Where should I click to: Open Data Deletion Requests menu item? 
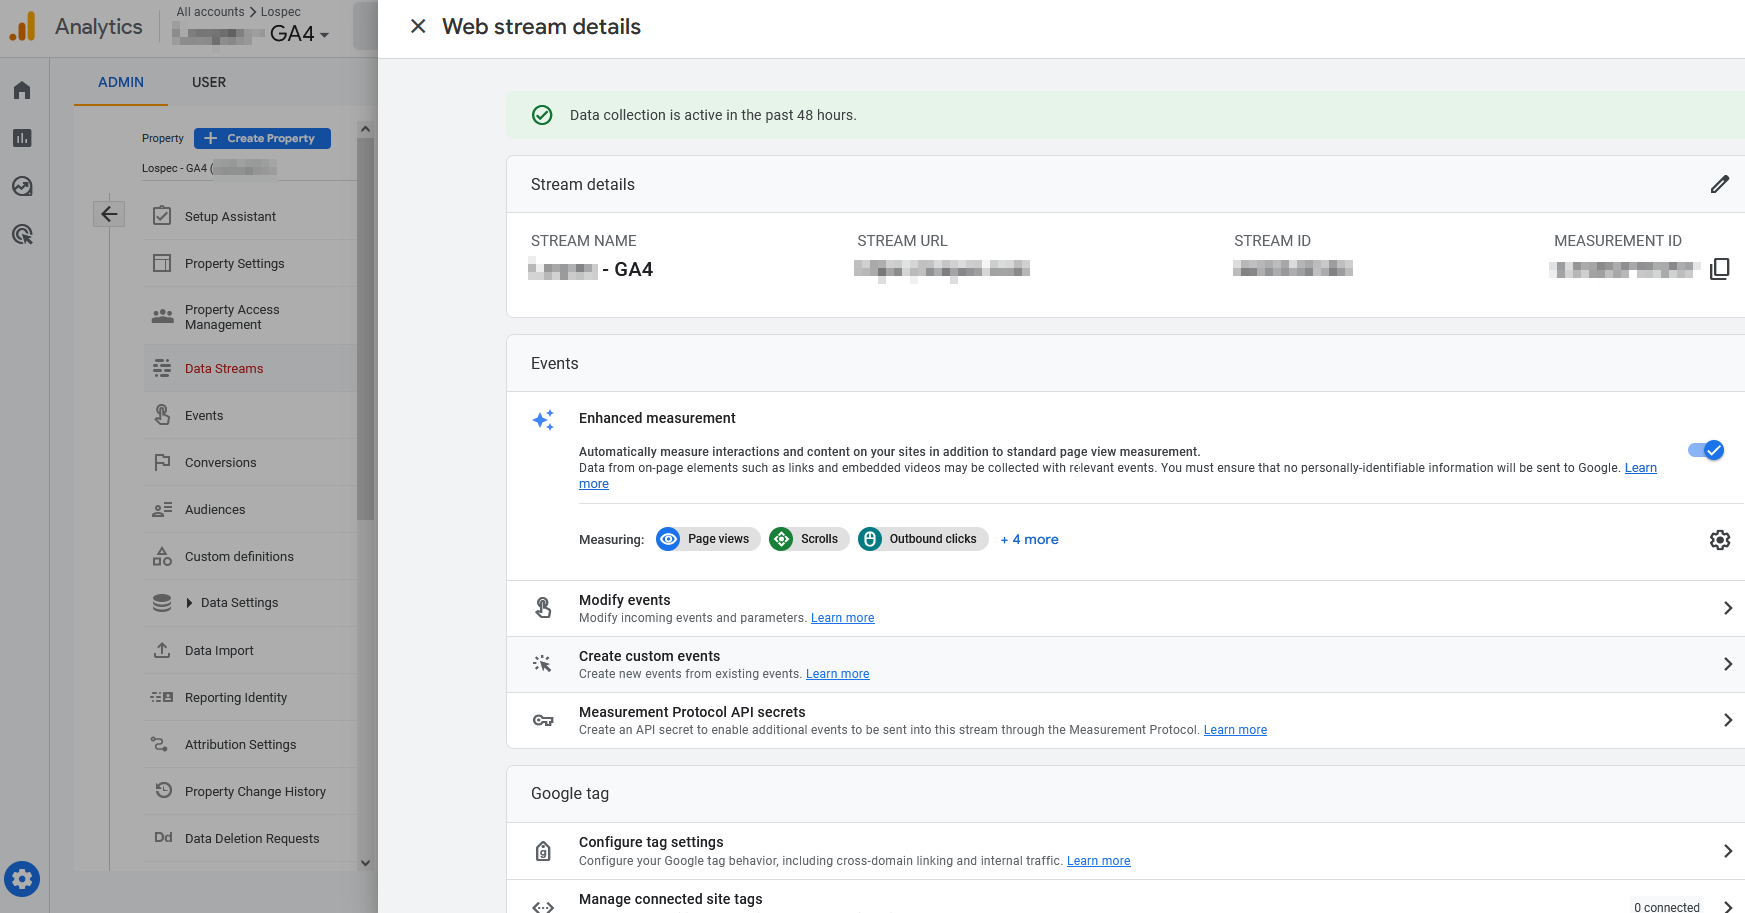[x=250, y=838]
